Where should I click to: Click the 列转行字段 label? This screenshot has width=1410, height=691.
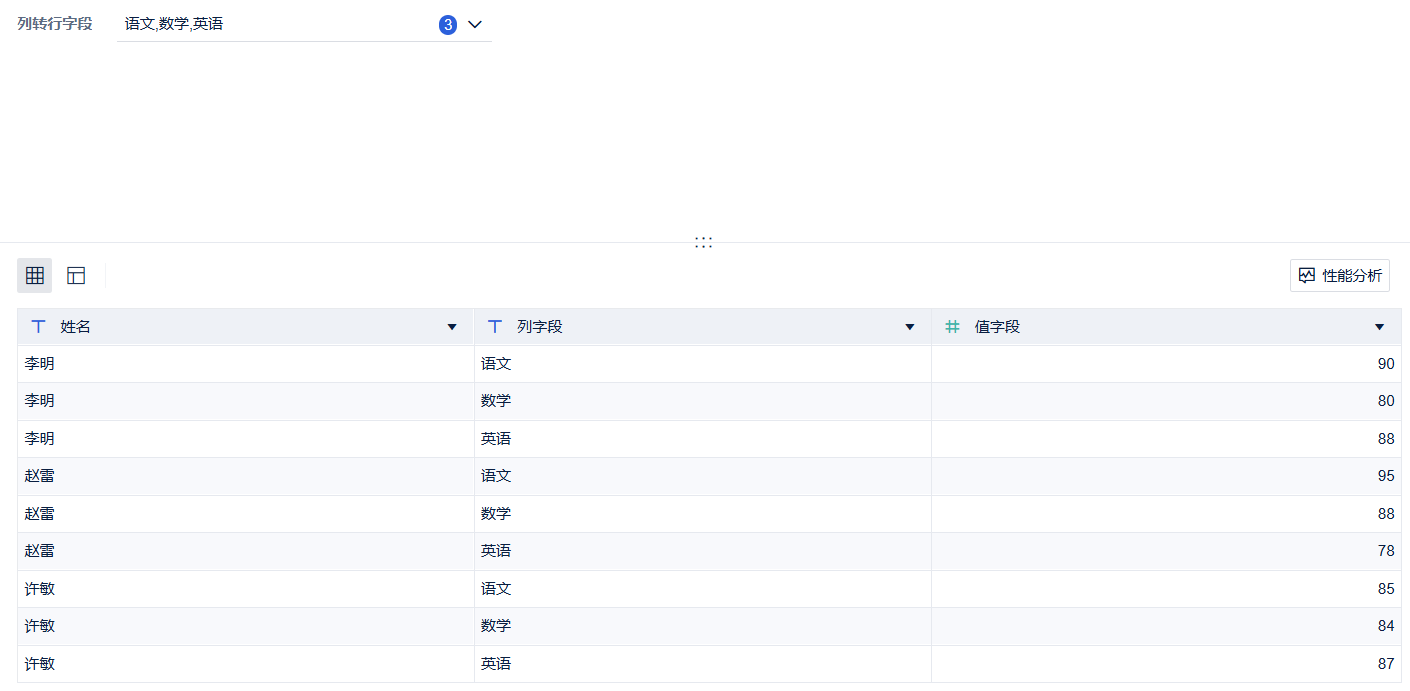tap(55, 24)
